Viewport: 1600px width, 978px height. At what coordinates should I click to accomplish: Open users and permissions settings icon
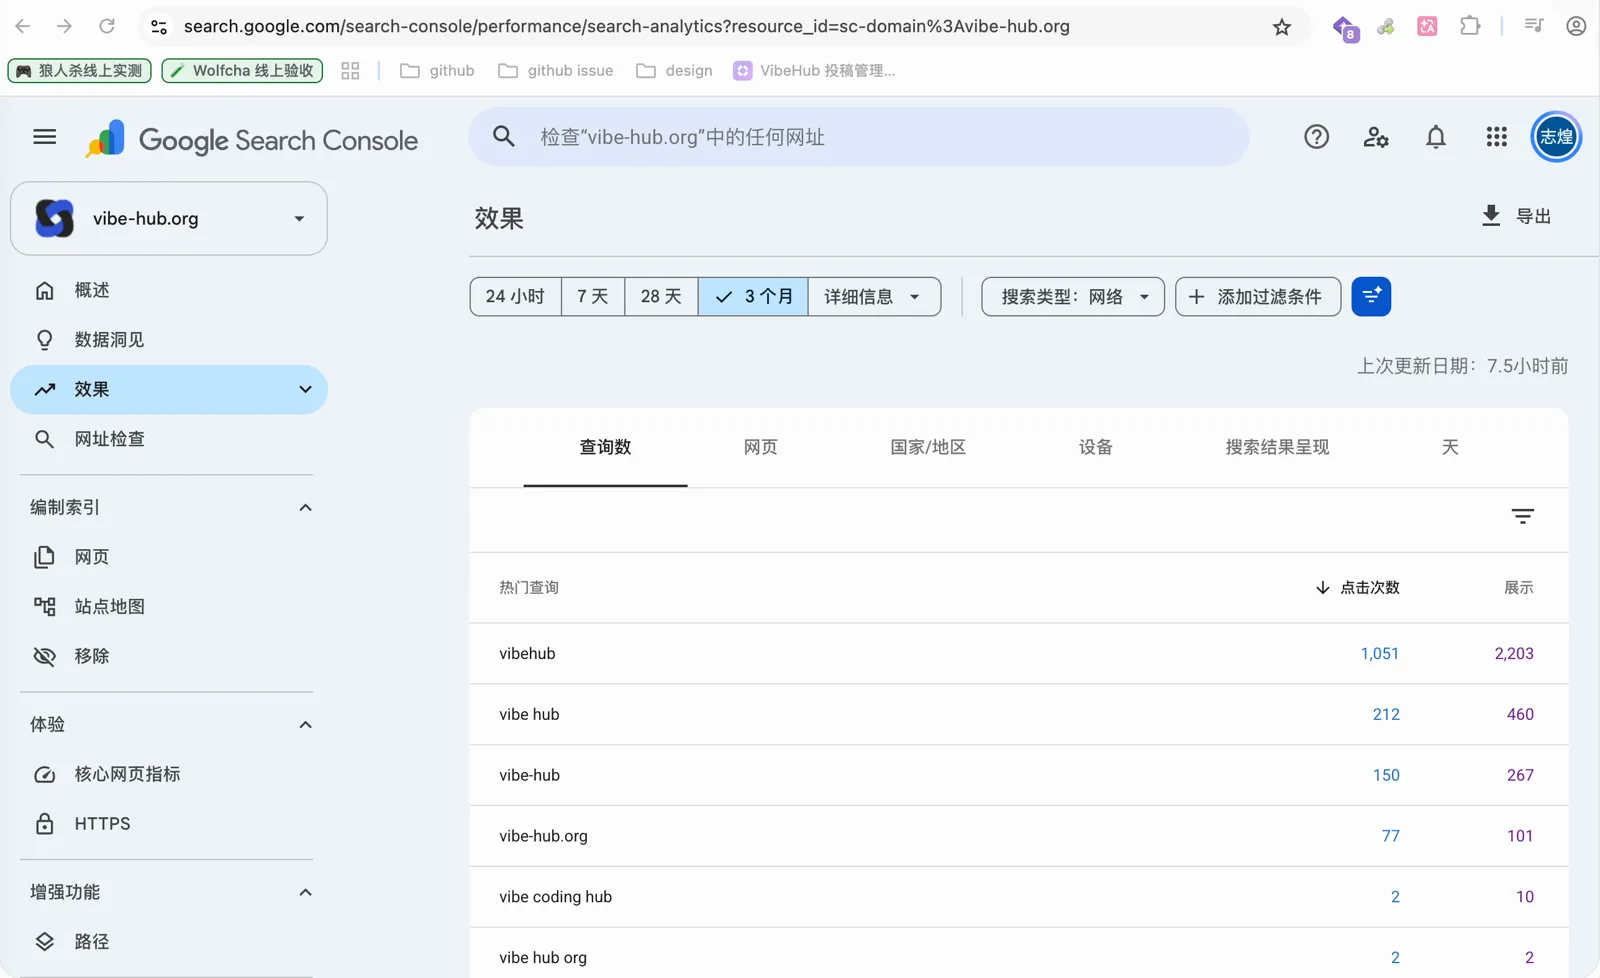(x=1376, y=137)
